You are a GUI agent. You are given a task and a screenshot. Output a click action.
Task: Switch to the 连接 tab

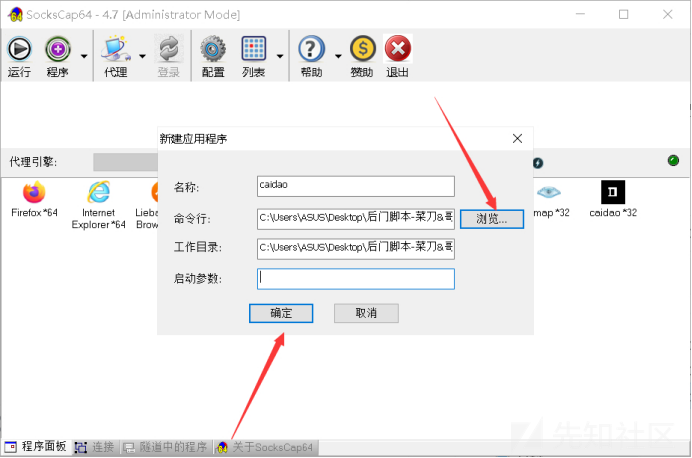(95, 447)
